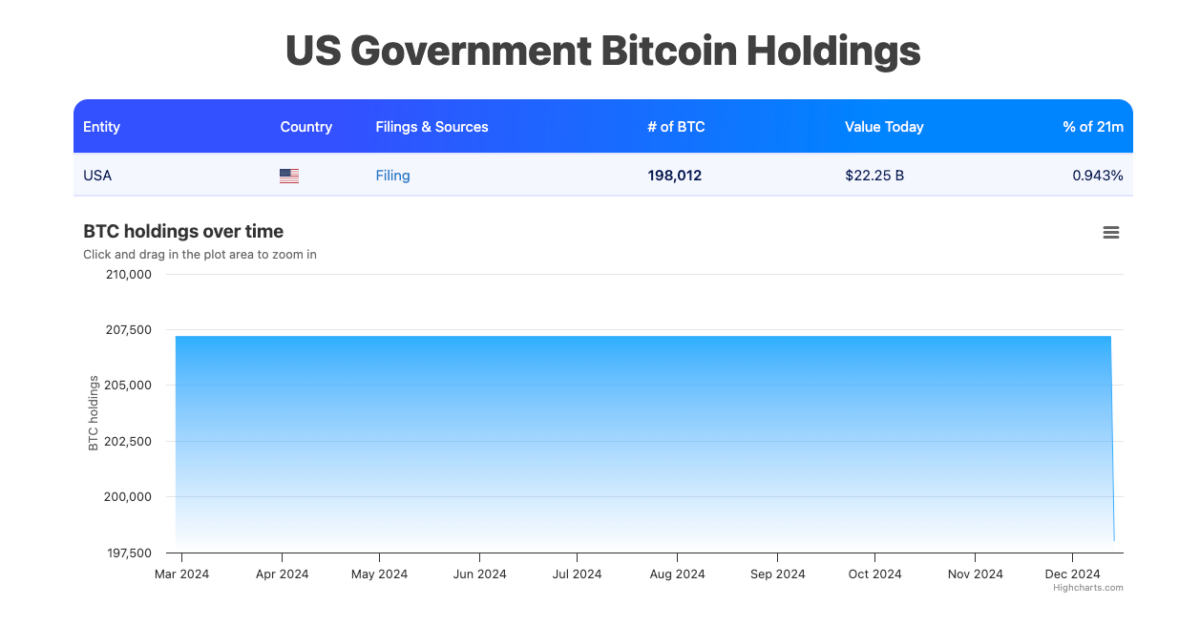
Task: Sort by the % of 21m header
Action: point(1093,127)
